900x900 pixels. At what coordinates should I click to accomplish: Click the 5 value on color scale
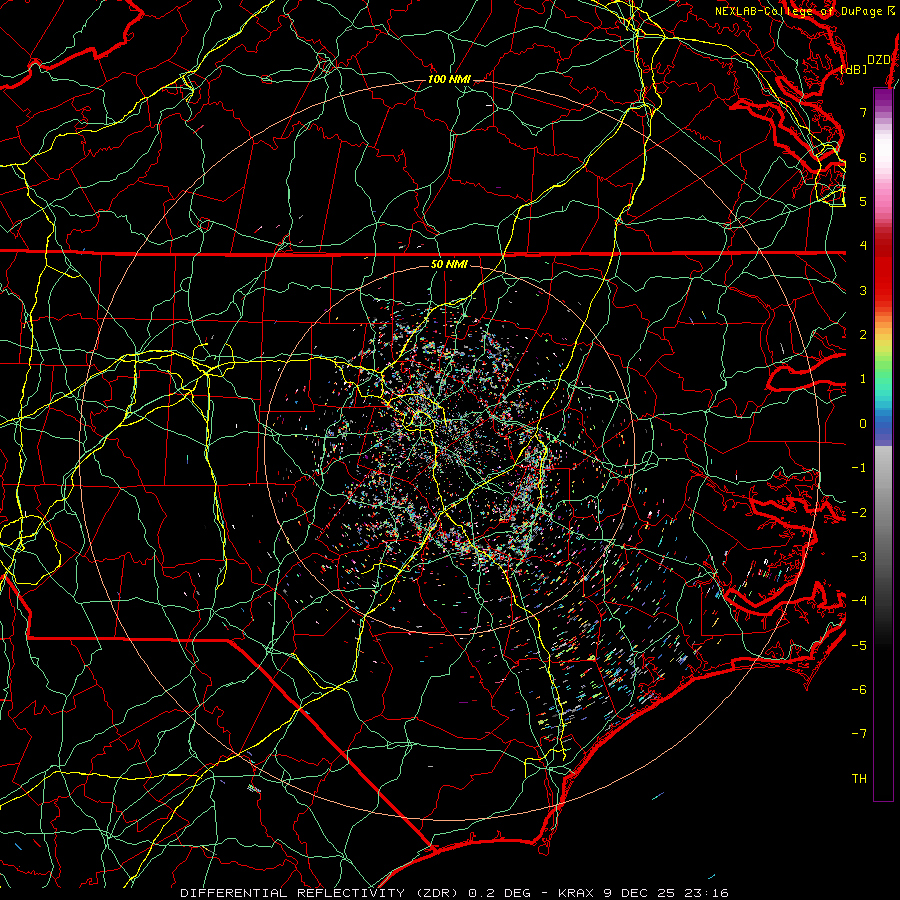pos(863,201)
